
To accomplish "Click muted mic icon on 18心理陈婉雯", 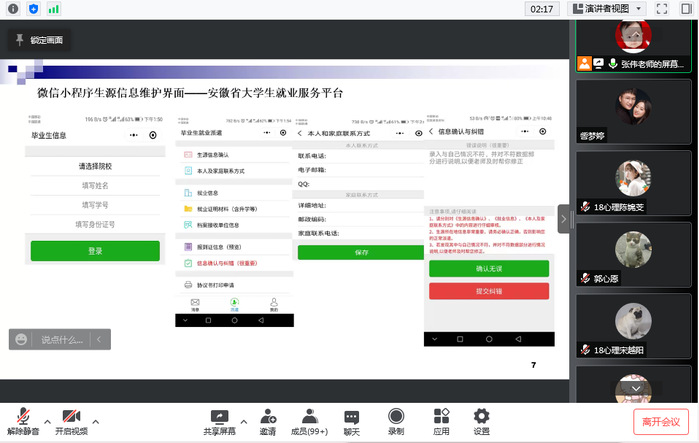I will [x=586, y=207].
